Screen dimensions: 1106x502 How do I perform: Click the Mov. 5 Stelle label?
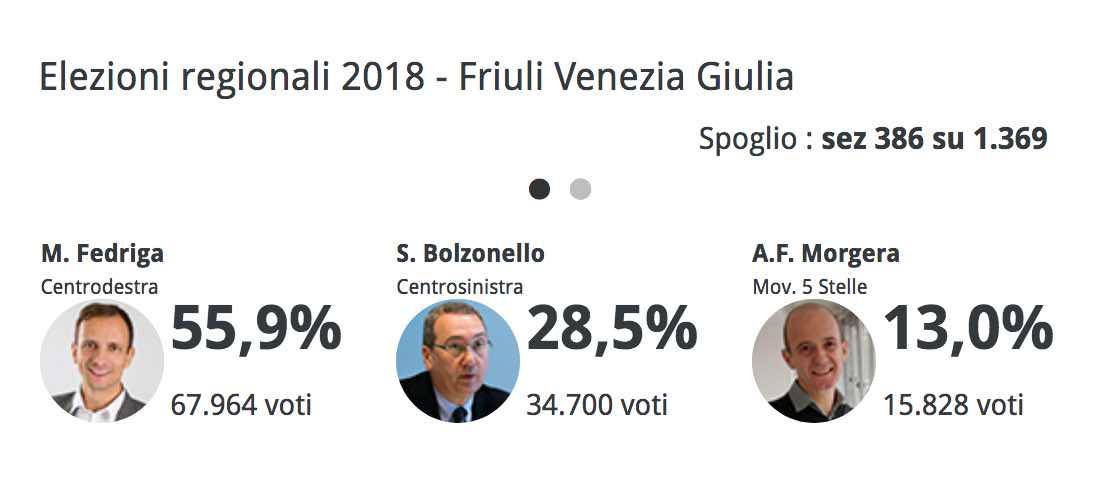(809, 287)
